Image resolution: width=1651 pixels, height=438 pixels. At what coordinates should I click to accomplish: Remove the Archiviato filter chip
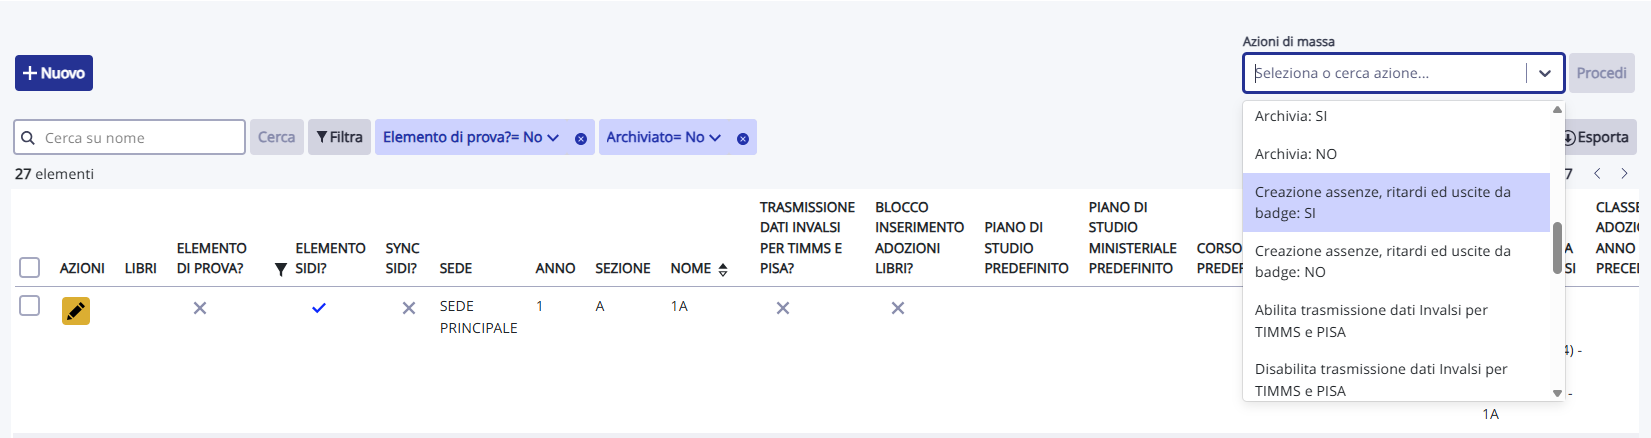[743, 139]
